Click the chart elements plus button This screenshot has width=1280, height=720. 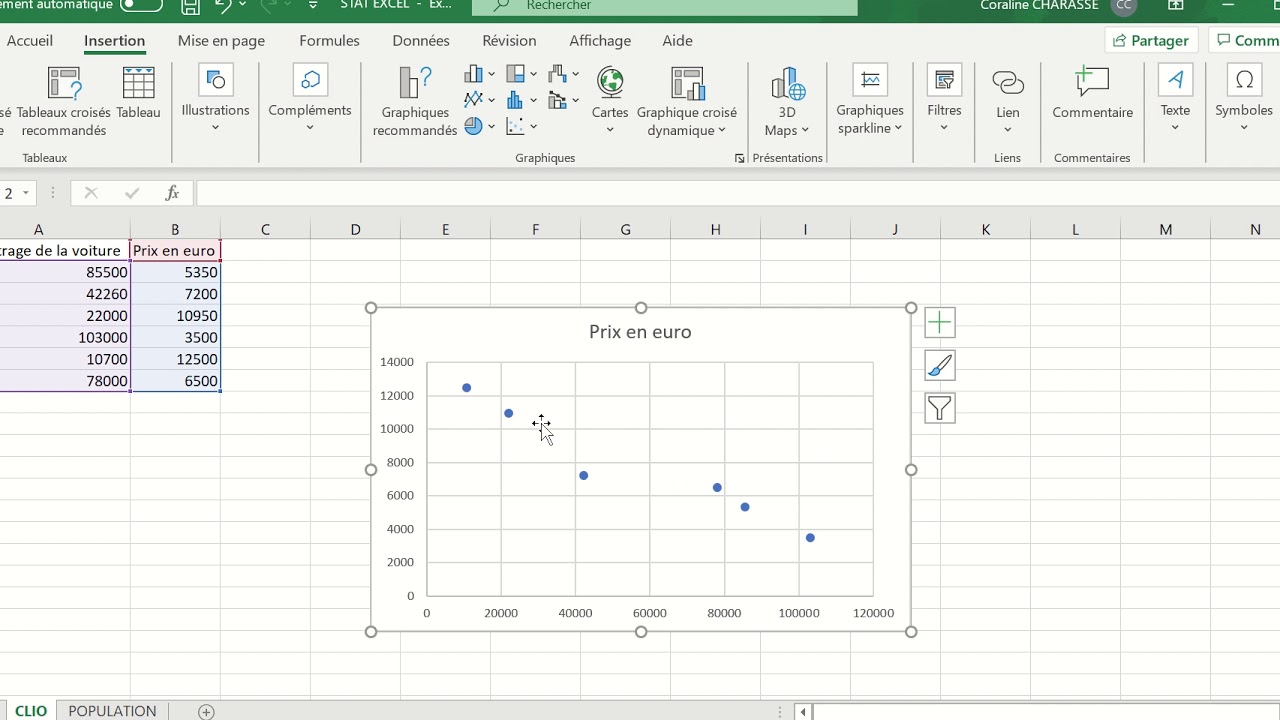click(x=939, y=322)
